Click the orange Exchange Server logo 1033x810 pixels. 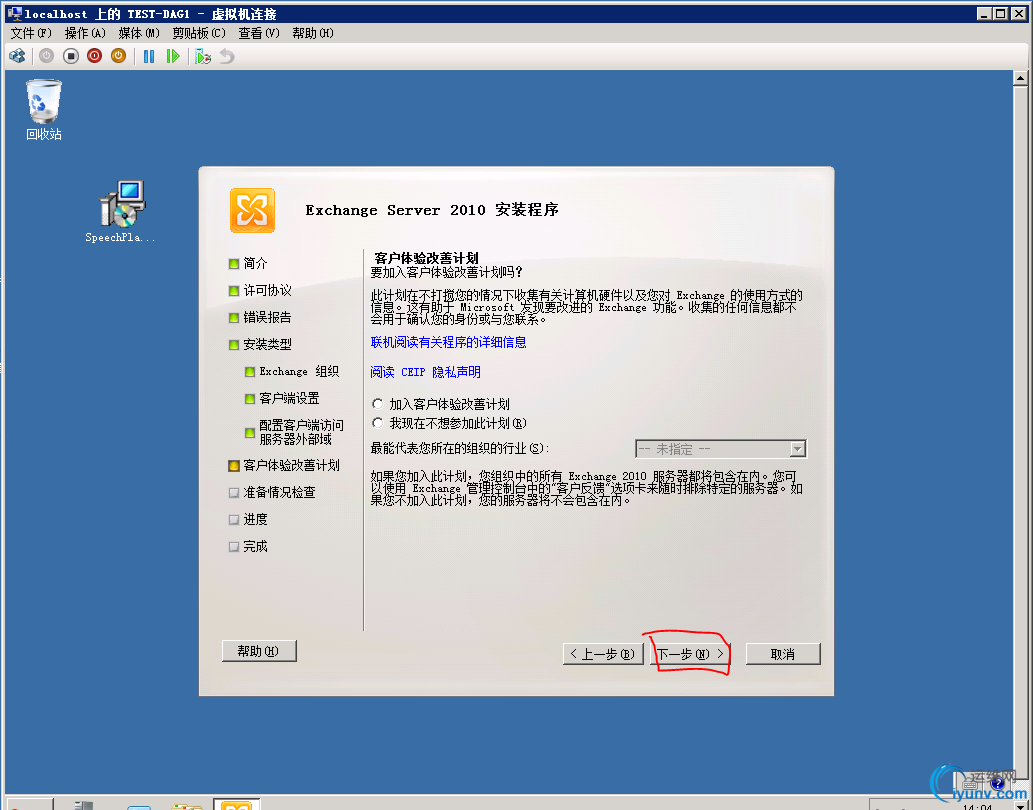[x=252, y=211]
